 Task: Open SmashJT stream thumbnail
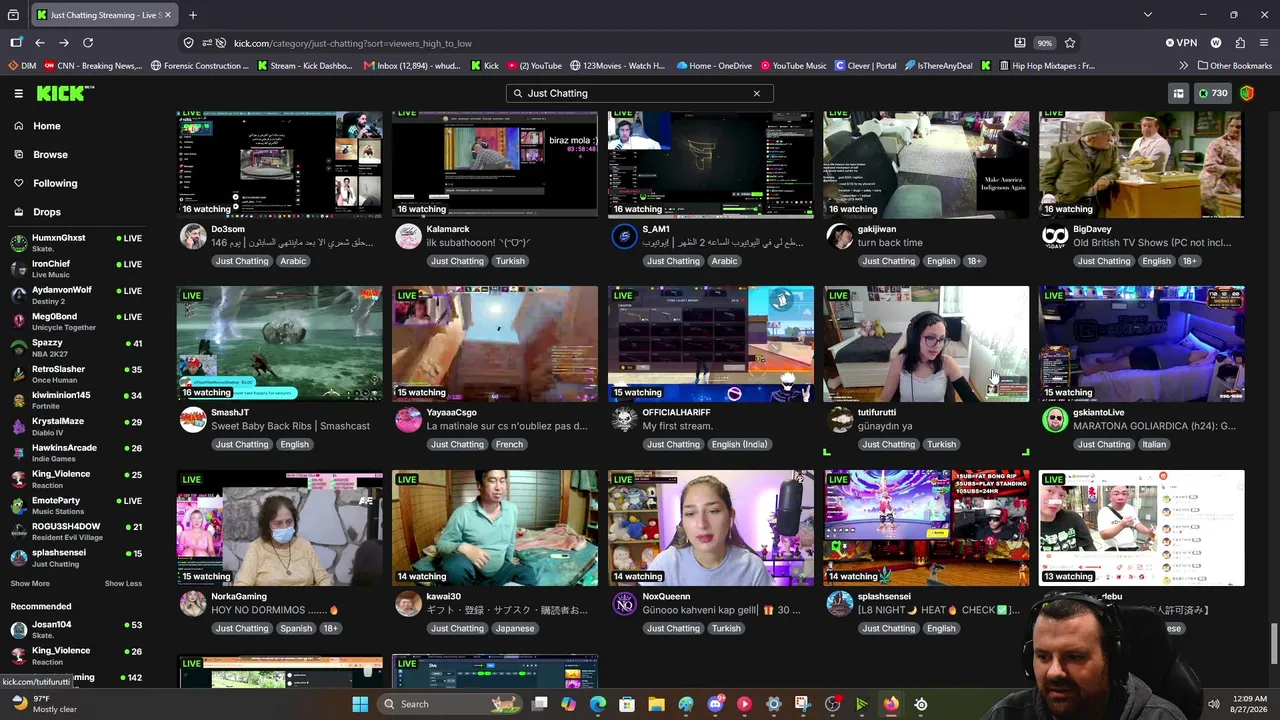[280, 344]
